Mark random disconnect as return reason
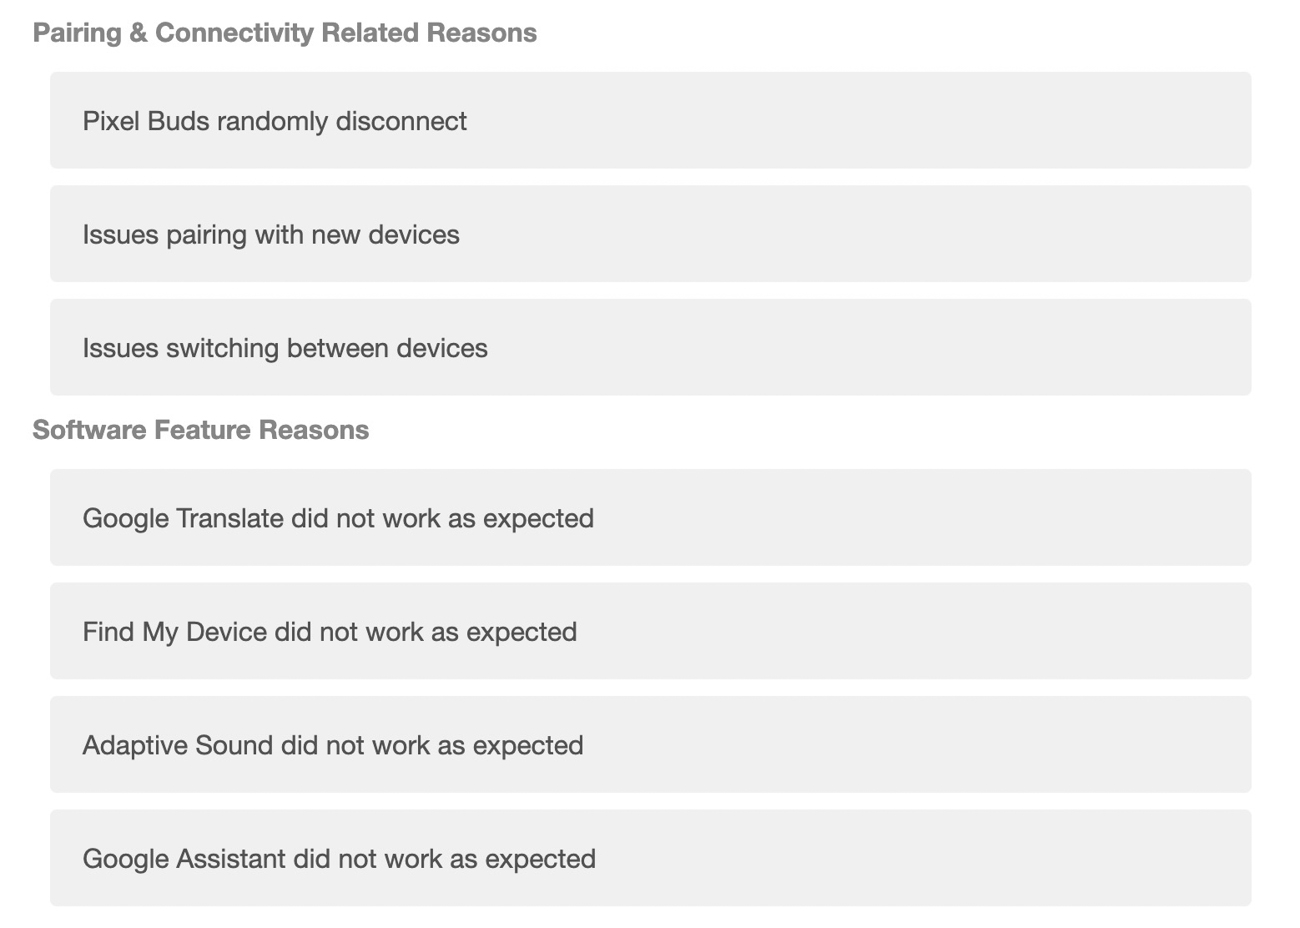The width and height of the screenshot is (1300, 928). (650, 121)
